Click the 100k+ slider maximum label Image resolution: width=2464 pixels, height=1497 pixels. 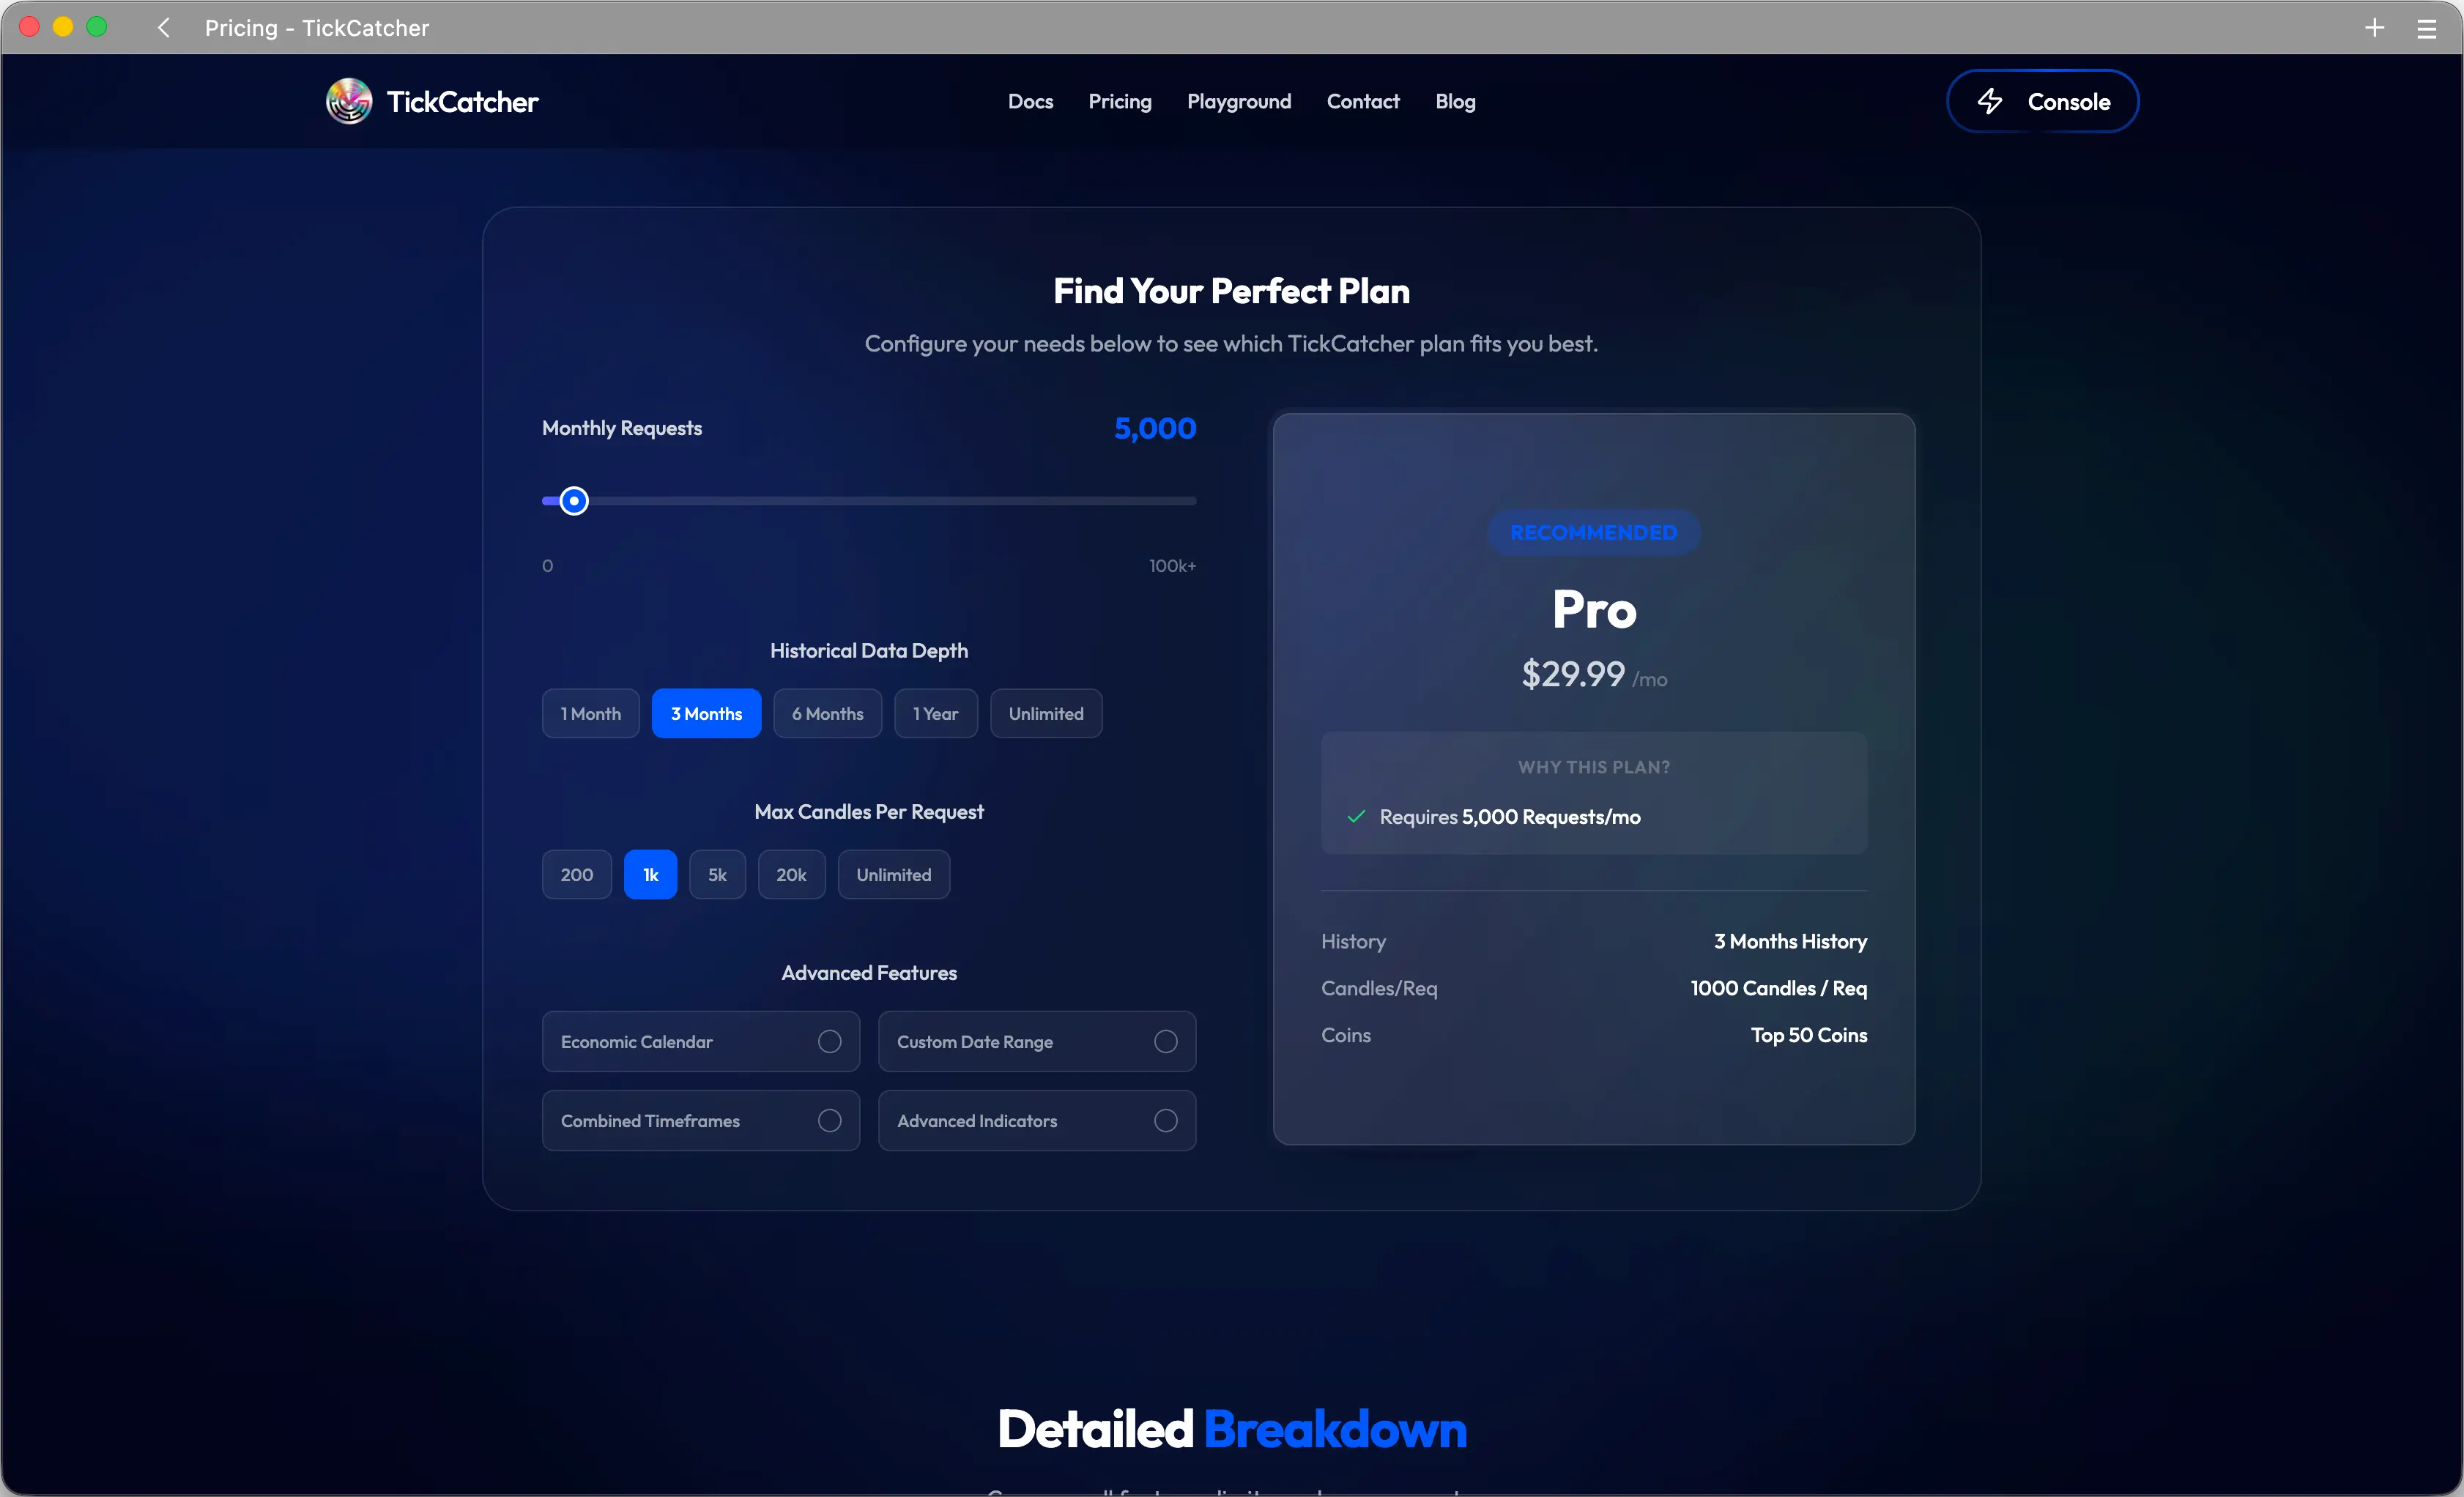(x=1172, y=565)
